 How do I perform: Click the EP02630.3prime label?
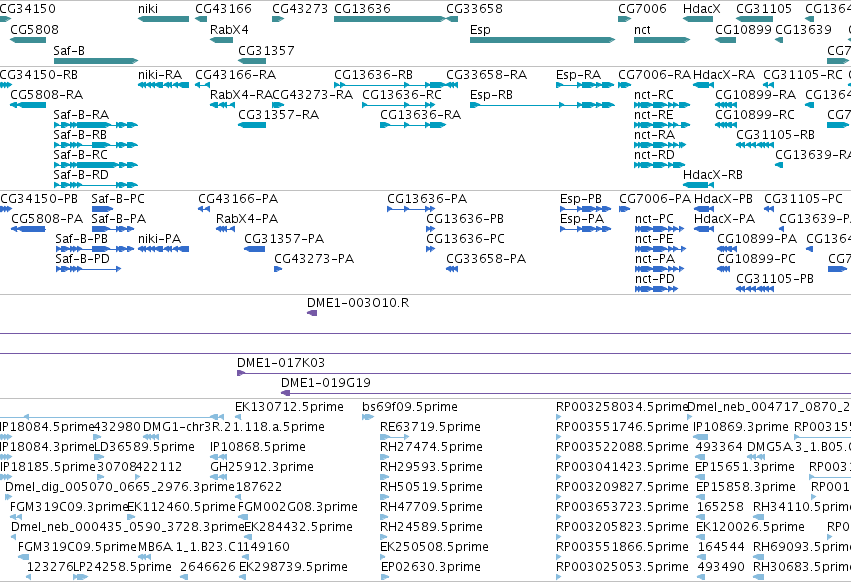pos(431,567)
